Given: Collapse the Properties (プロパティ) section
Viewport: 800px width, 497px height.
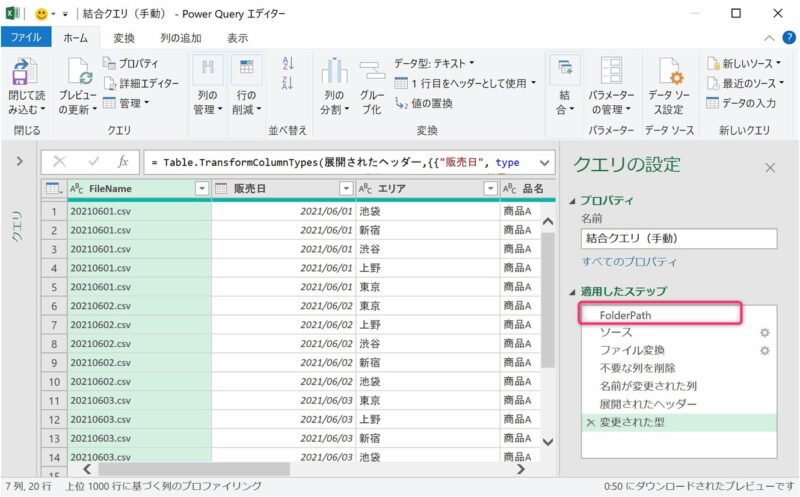Looking at the screenshot, I should 572,201.
